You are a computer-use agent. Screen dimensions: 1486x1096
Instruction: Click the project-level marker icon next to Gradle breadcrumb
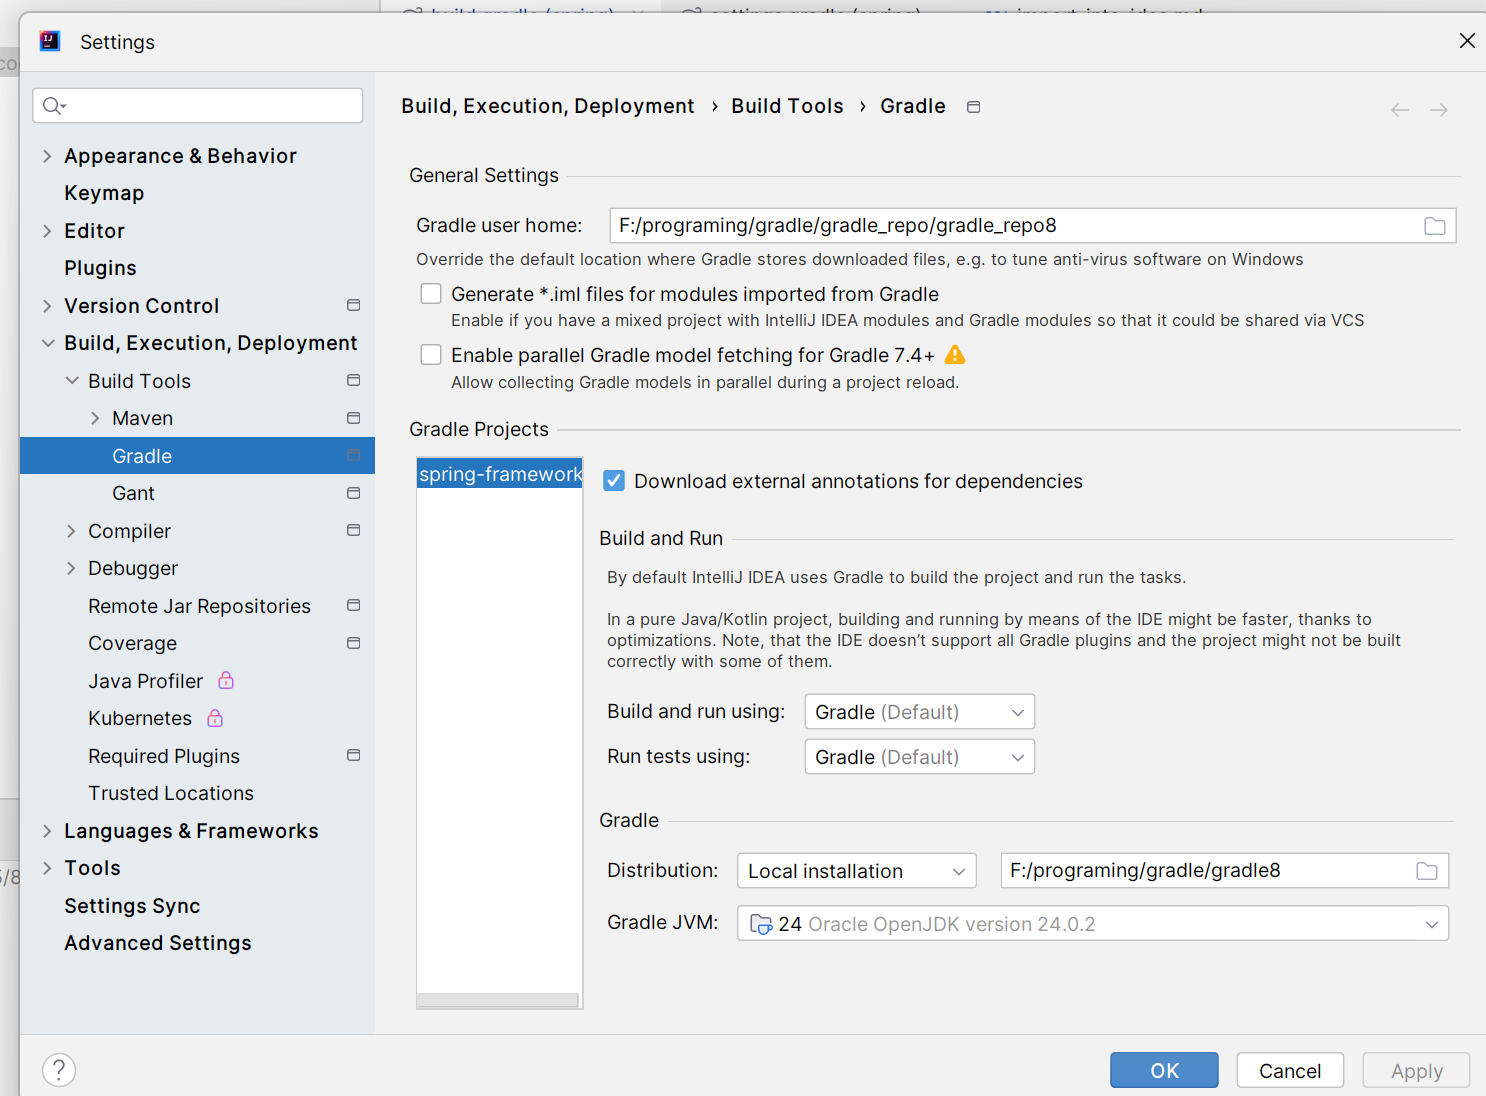click(x=974, y=107)
